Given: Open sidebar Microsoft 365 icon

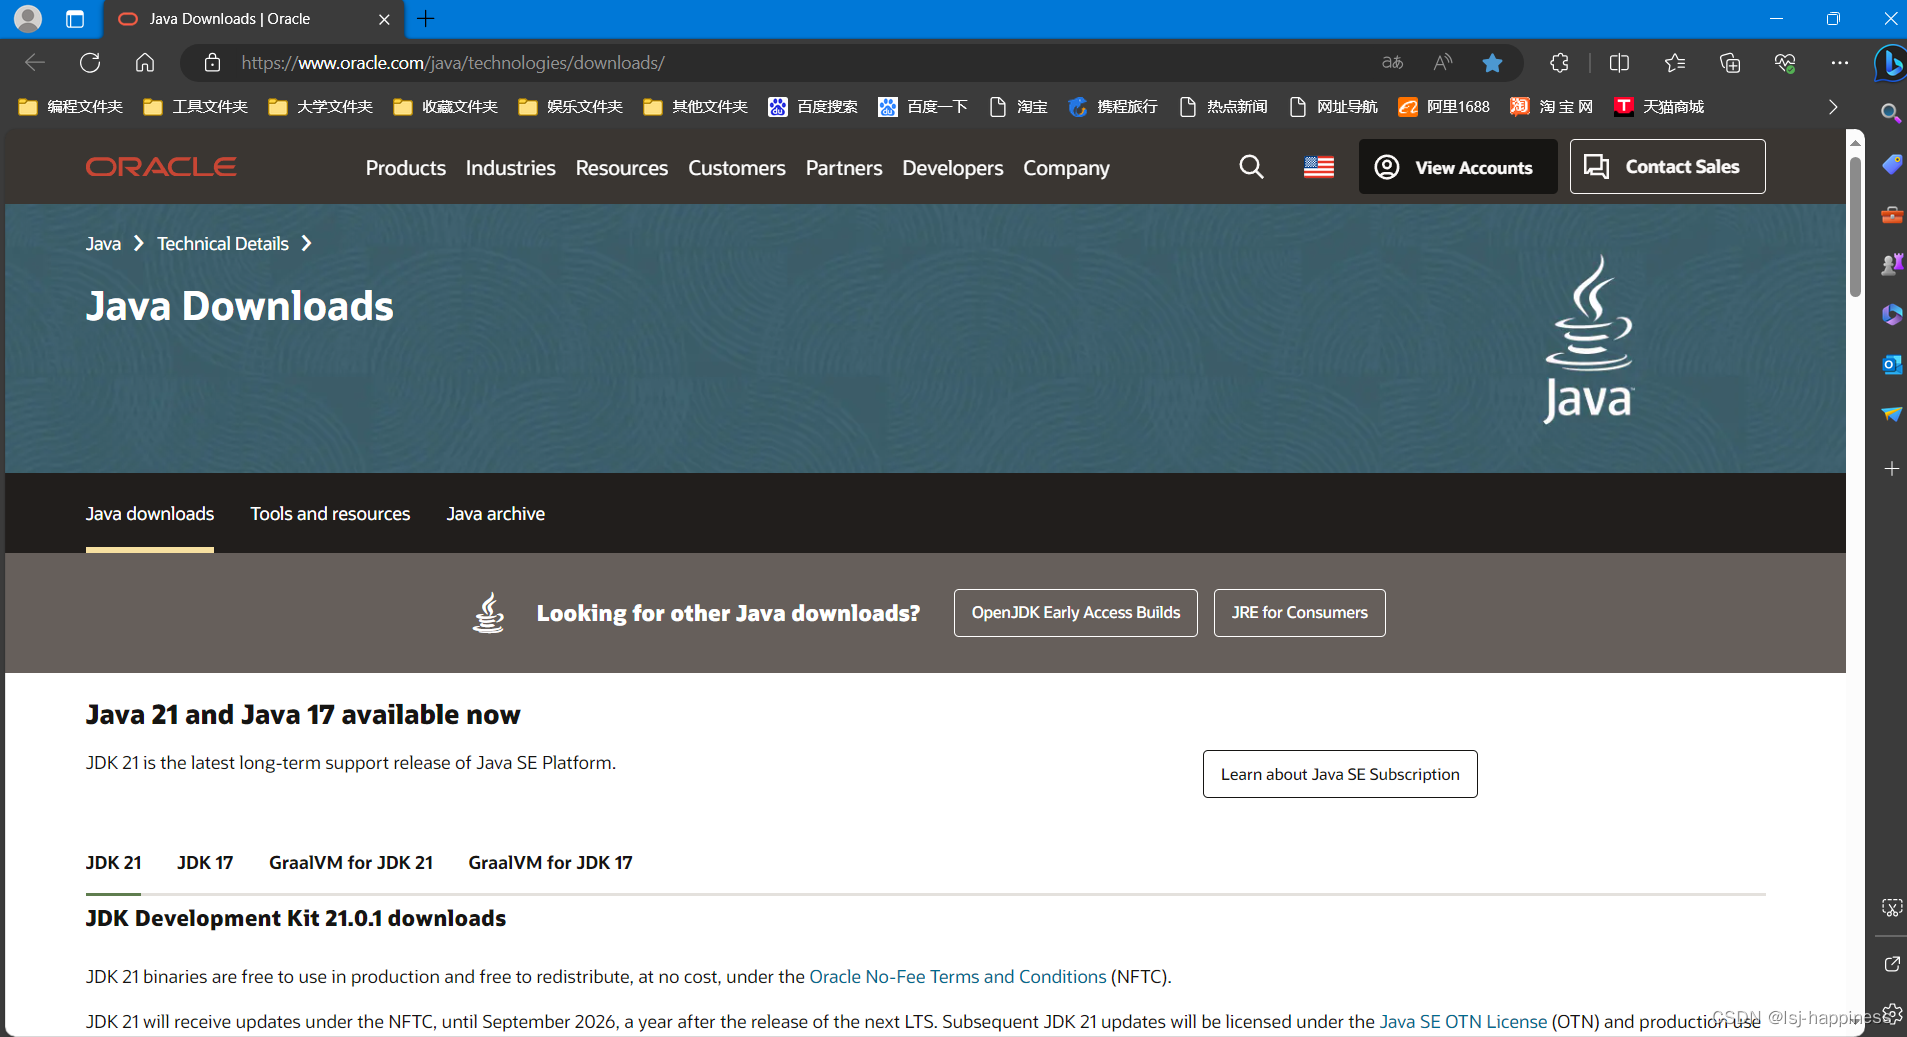Looking at the screenshot, I should [x=1891, y=314].
